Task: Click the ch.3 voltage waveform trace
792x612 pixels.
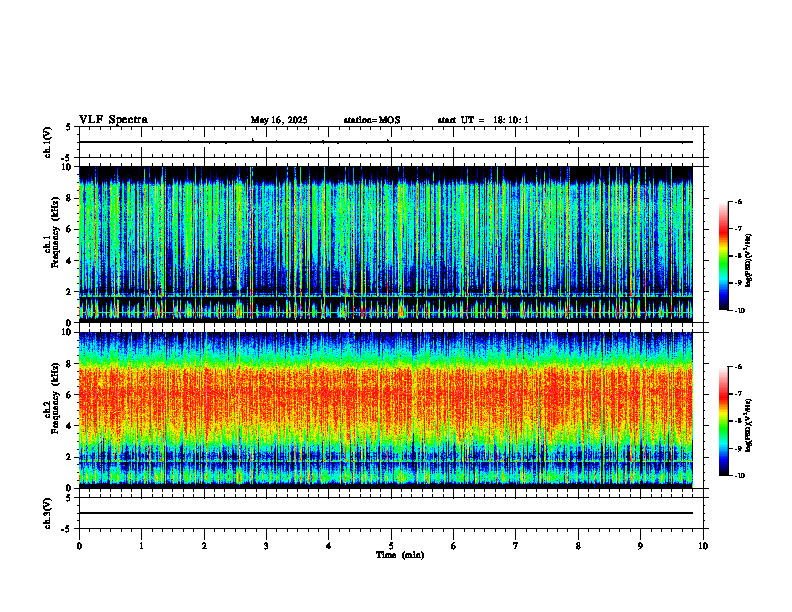Action: point(386,513)
